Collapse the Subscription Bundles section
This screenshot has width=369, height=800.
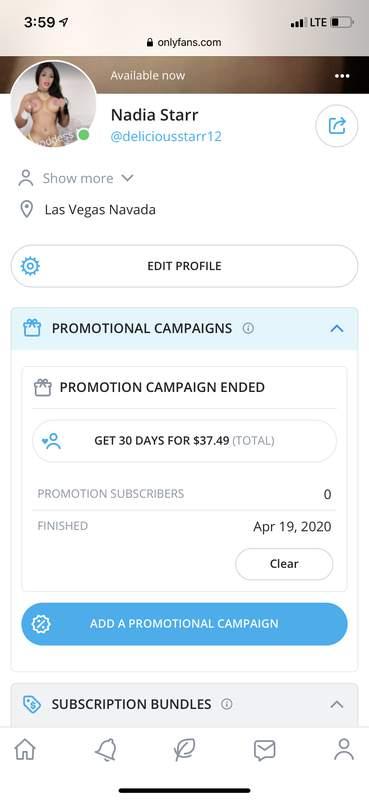[336, 705]
